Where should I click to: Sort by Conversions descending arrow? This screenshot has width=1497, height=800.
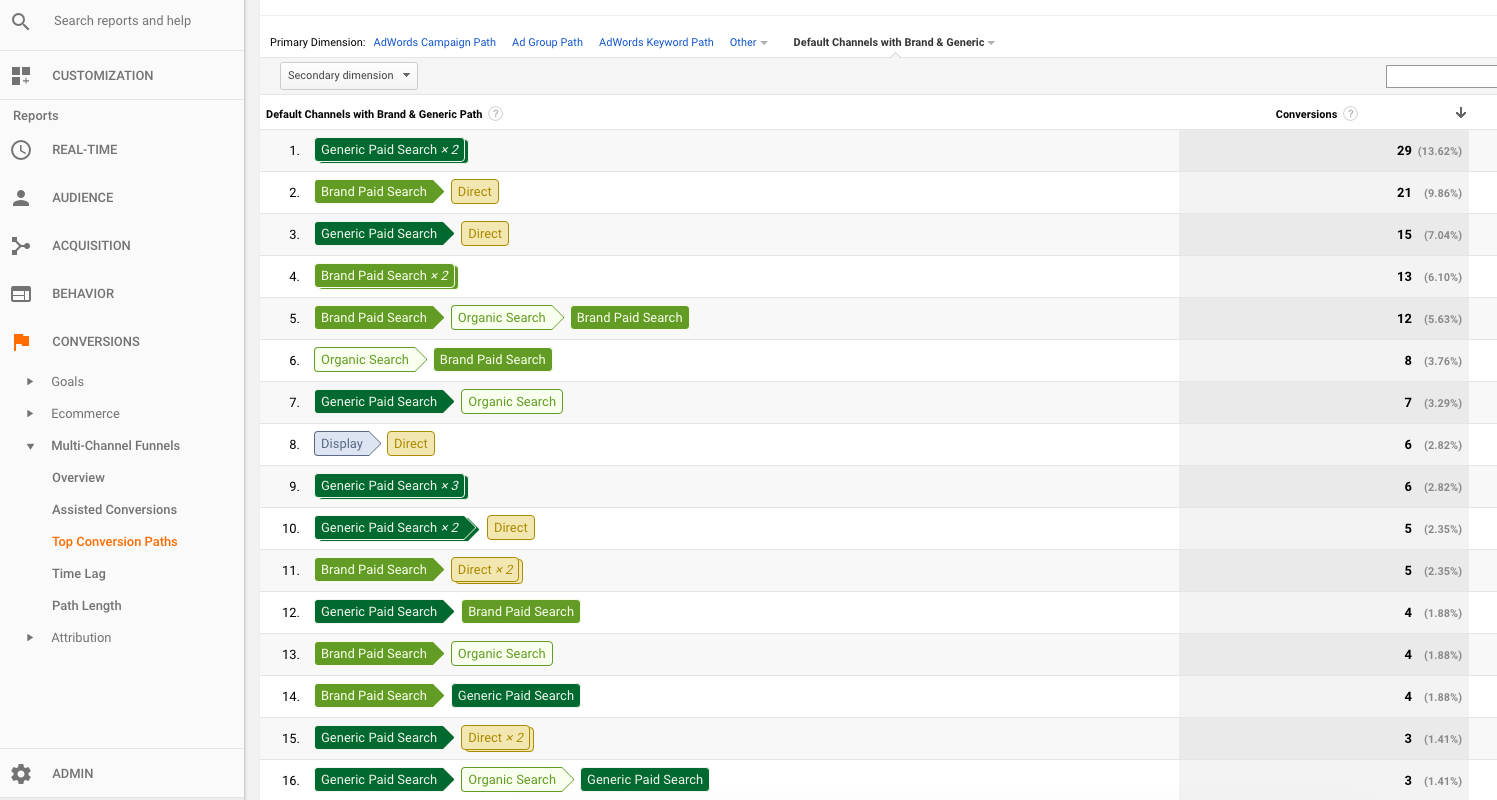[x=1460, y=113]
